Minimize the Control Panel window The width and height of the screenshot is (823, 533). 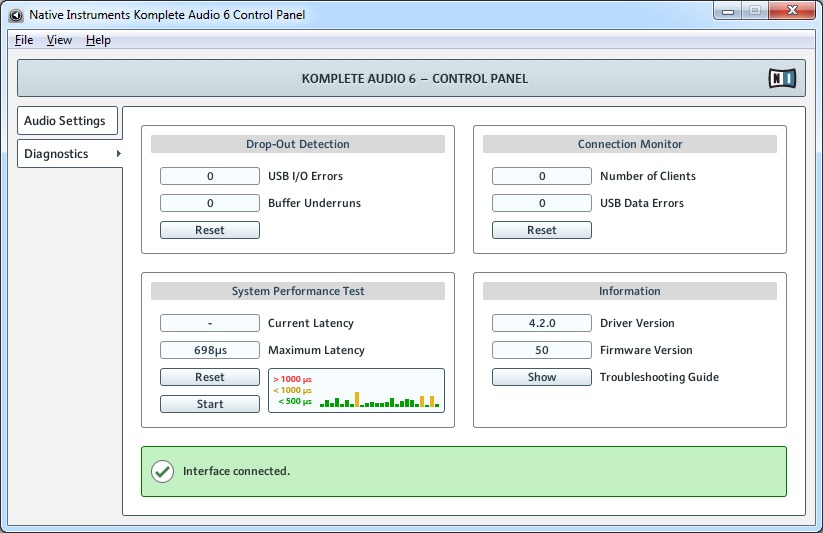[x=727, y=11]
